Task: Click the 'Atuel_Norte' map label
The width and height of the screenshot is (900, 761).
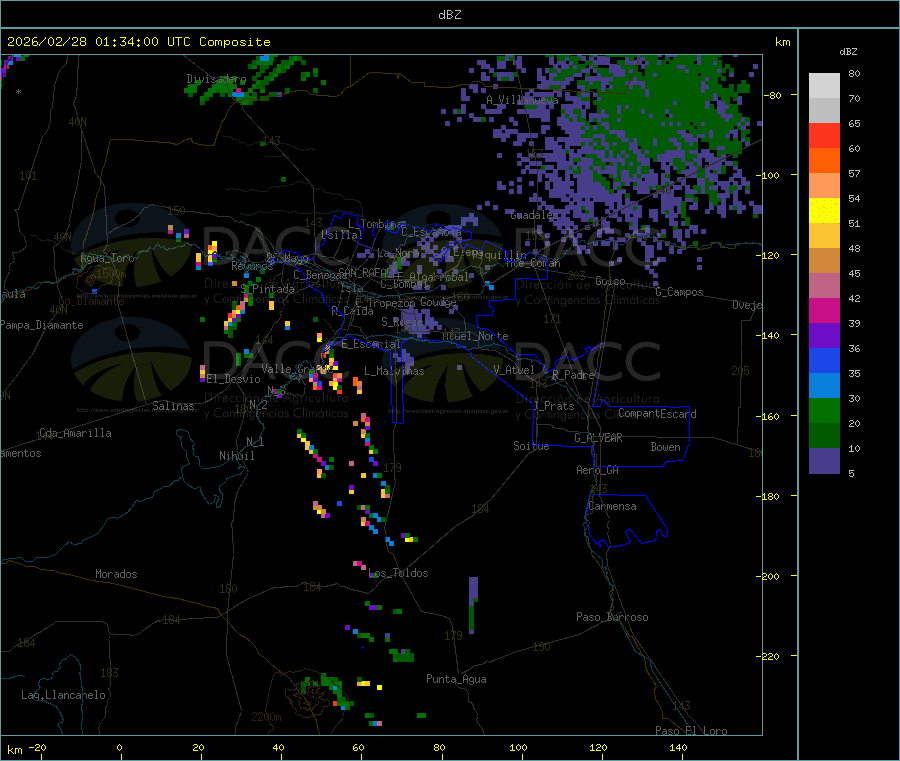Action: [475, 336]
